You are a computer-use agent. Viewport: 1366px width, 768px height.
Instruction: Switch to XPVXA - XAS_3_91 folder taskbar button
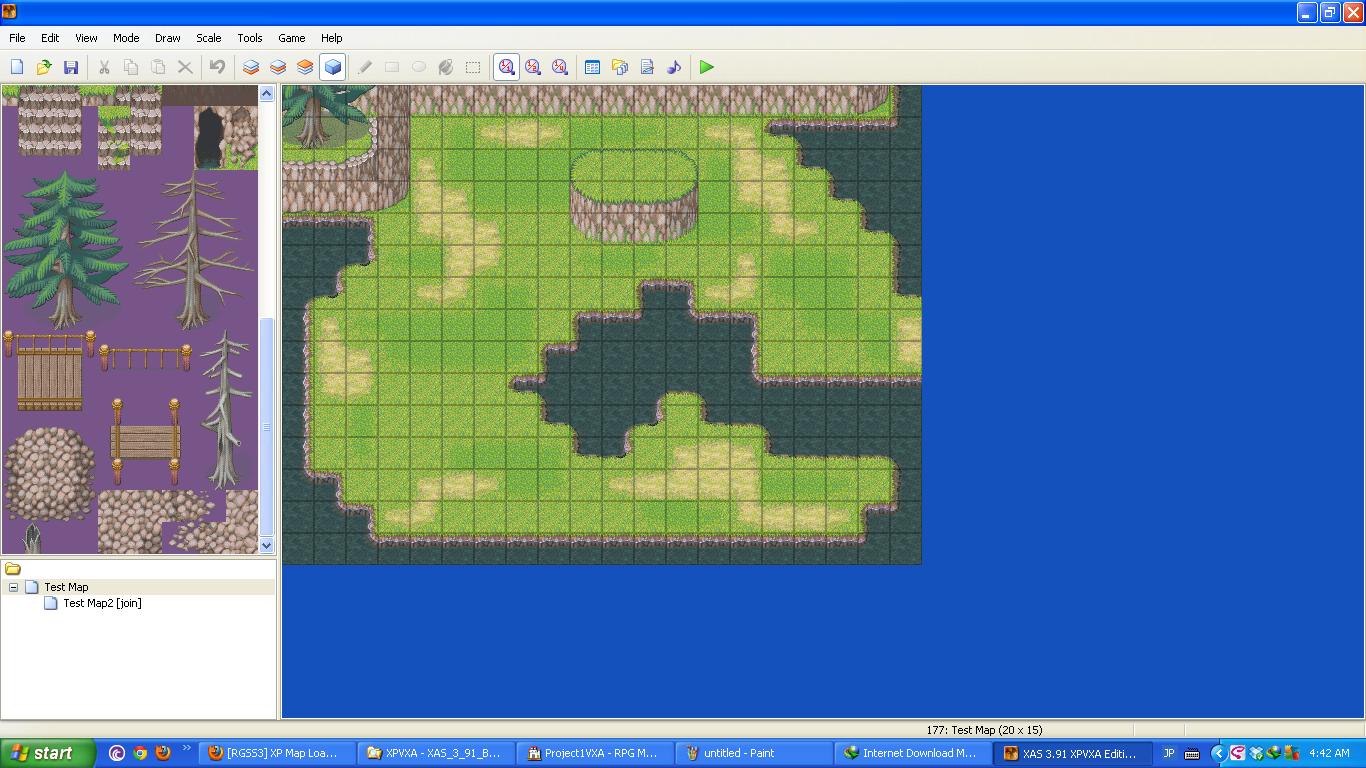[437, 753]
